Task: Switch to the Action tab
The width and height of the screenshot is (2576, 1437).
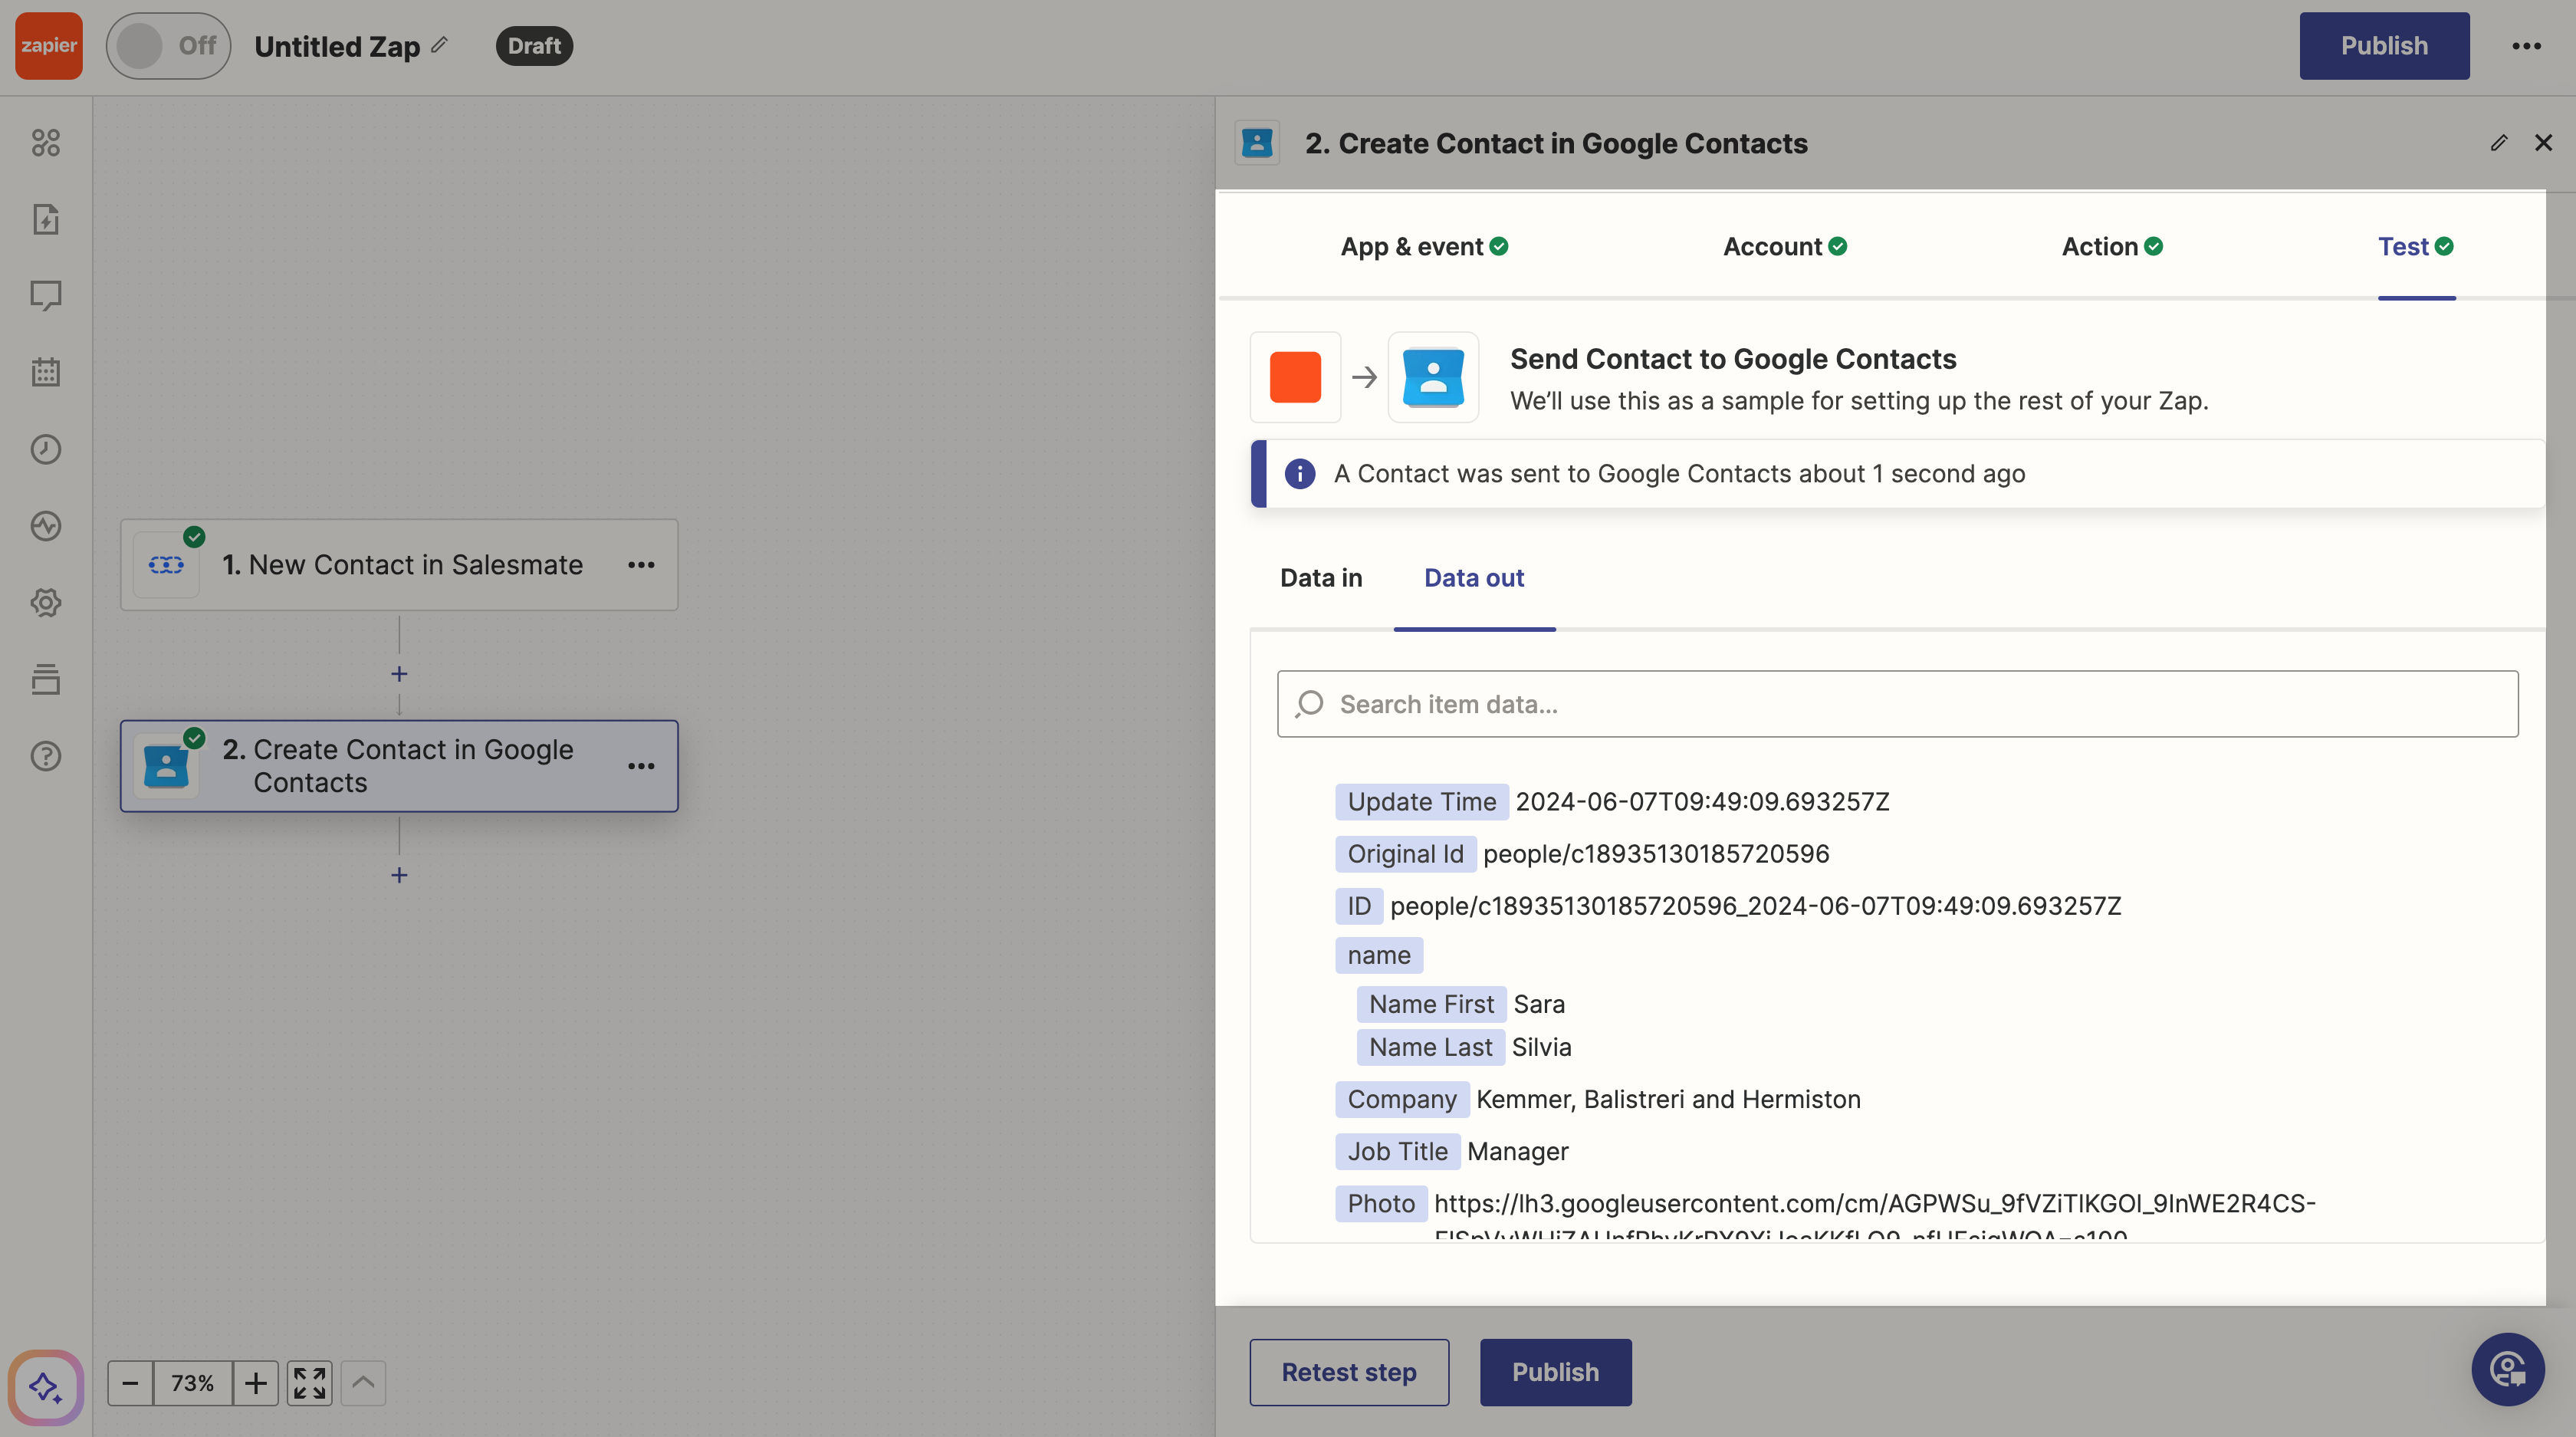Action: [x=2112, y=247]
